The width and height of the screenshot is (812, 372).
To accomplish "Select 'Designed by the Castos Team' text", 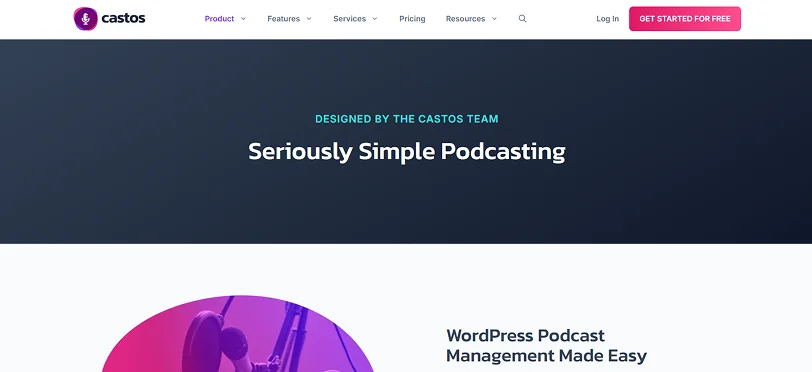I will pyautogui.click(x=407, y=119).
